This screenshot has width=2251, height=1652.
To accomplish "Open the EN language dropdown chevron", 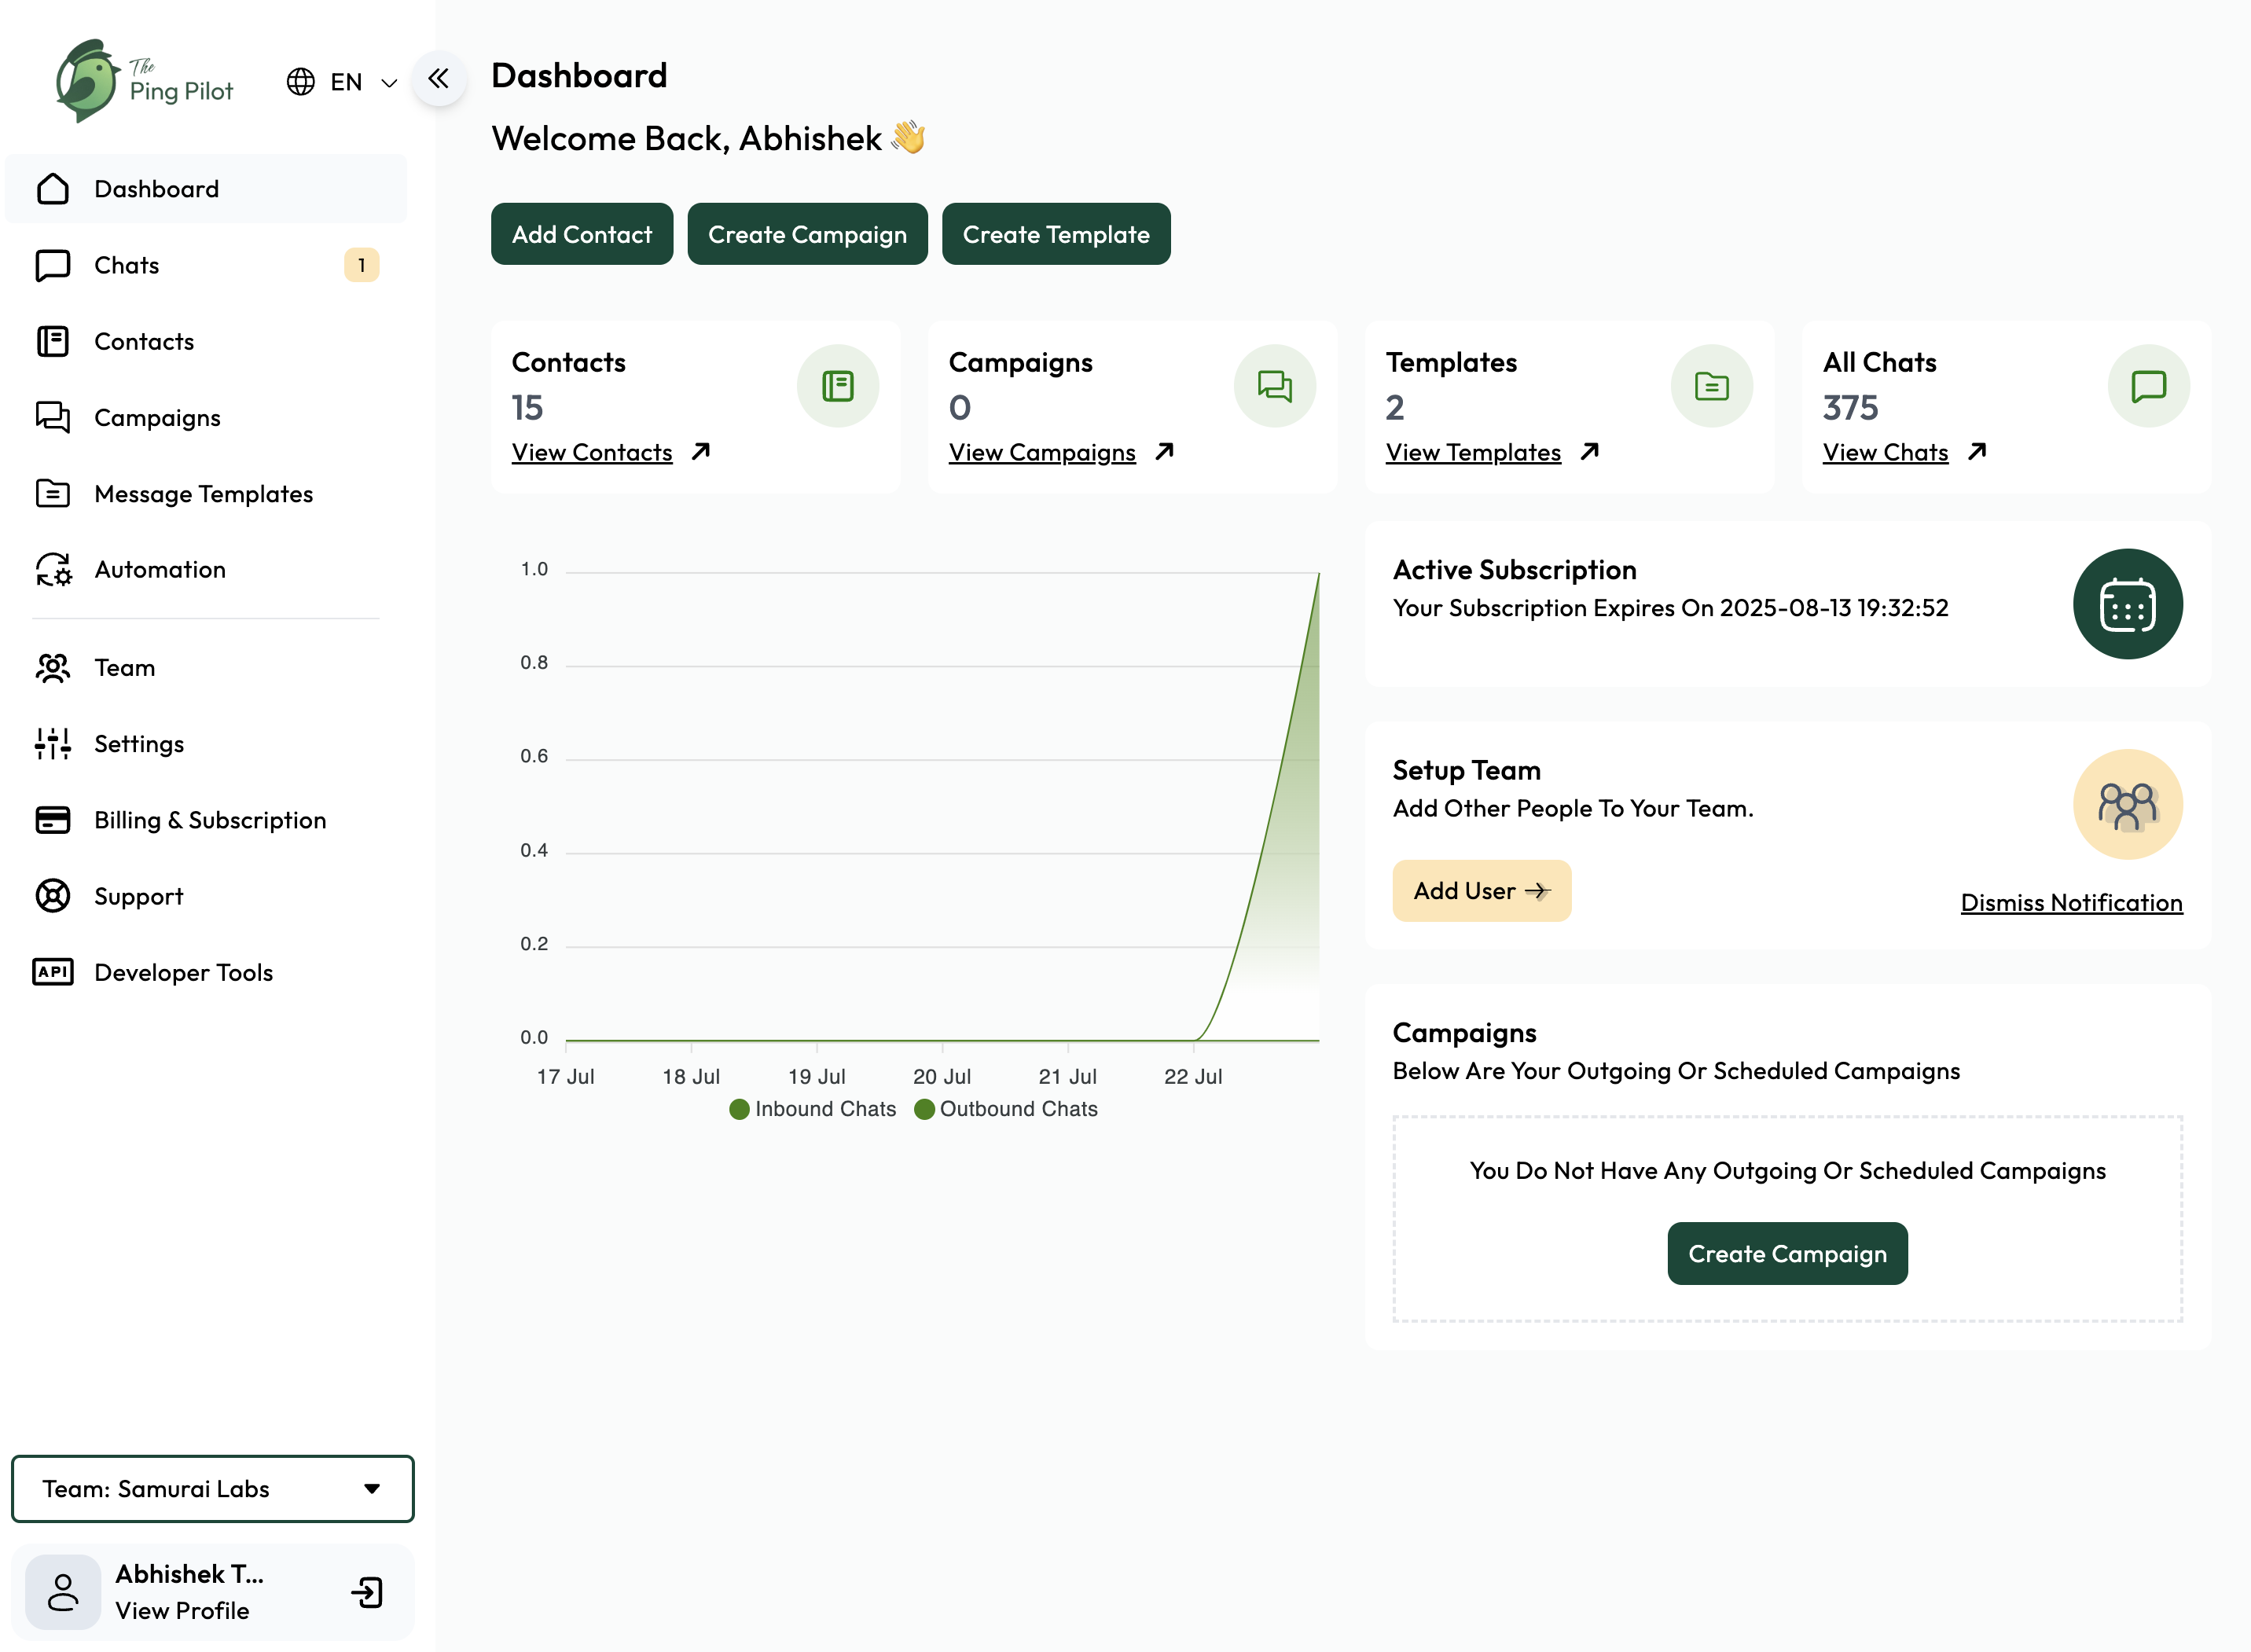I will coord(389,82).
